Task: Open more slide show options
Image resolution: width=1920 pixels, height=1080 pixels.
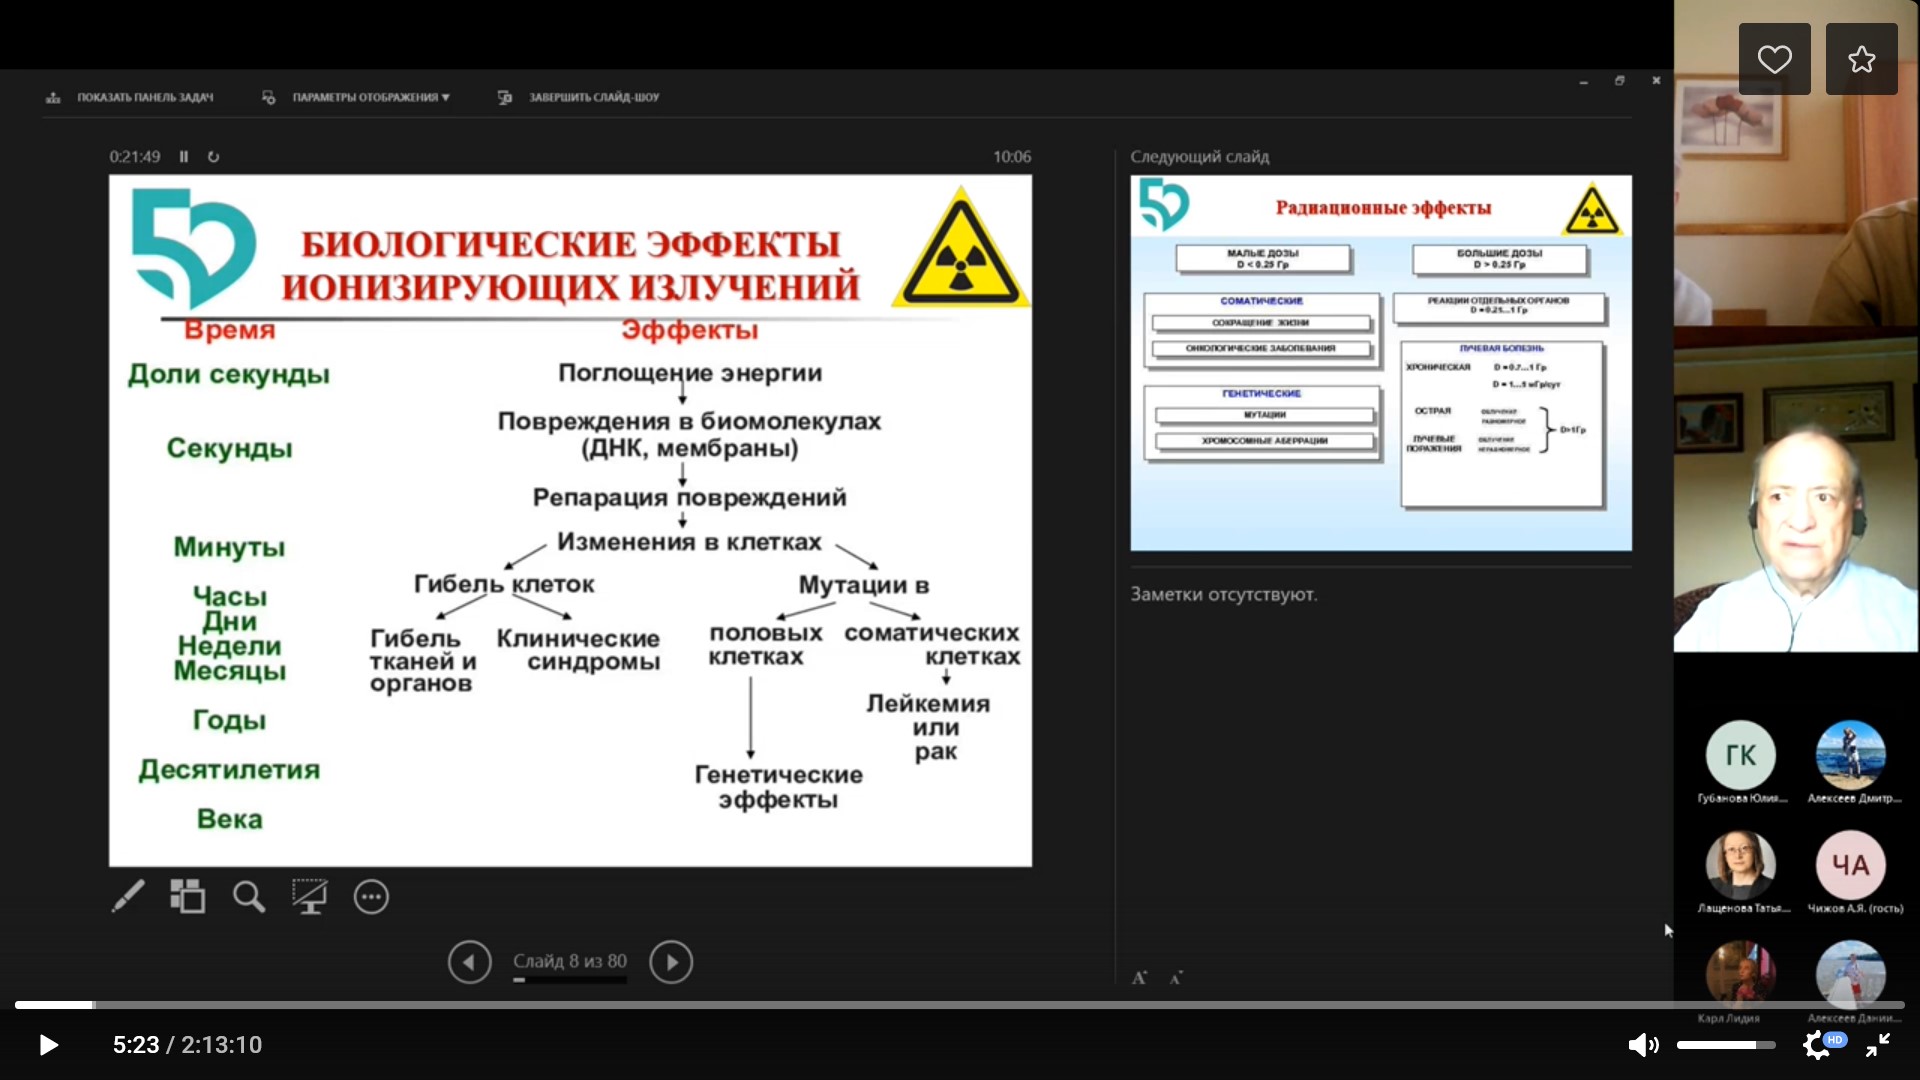Action: tap(371, 896)
